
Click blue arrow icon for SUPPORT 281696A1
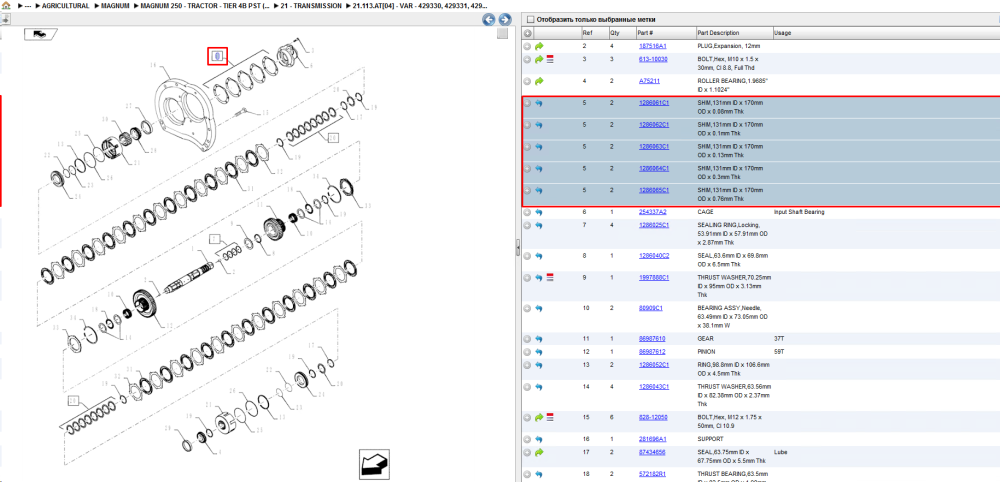pos(539,439)
